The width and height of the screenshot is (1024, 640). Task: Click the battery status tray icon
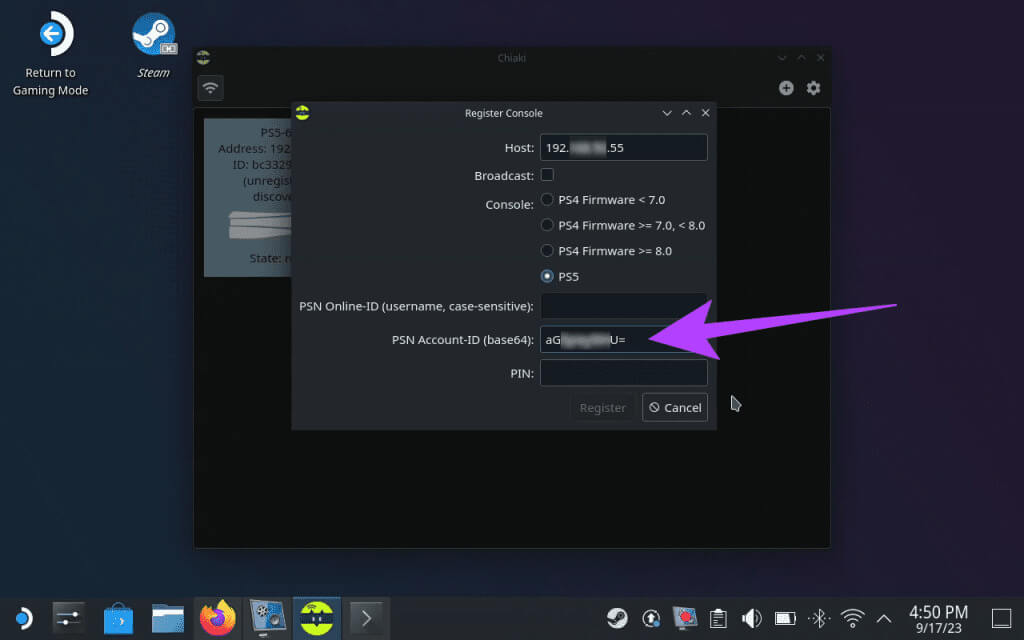pyautogui.click(x=785, y=618)
